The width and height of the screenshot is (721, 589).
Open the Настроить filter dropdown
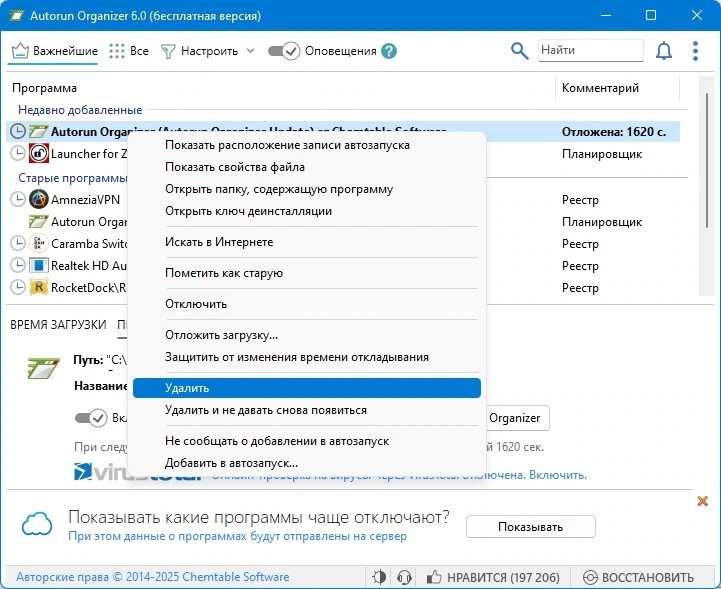207,51
